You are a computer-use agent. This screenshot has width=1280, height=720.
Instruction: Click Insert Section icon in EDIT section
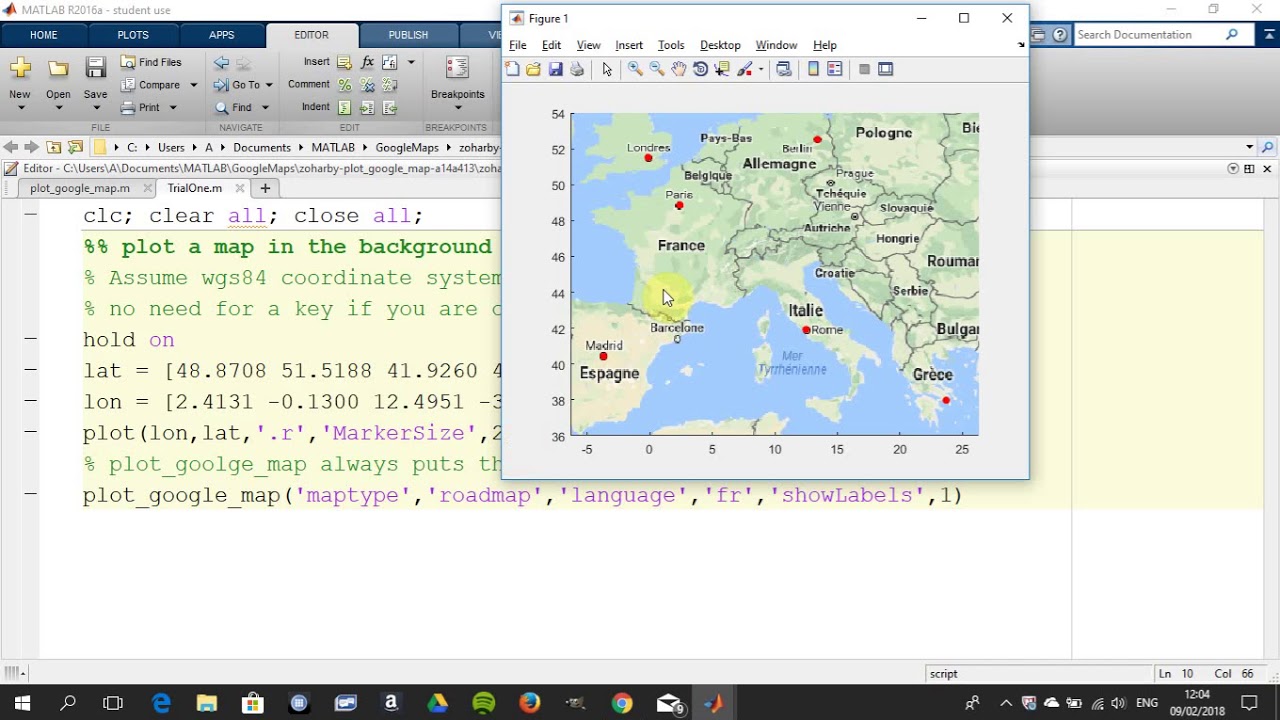click(345, 62)
